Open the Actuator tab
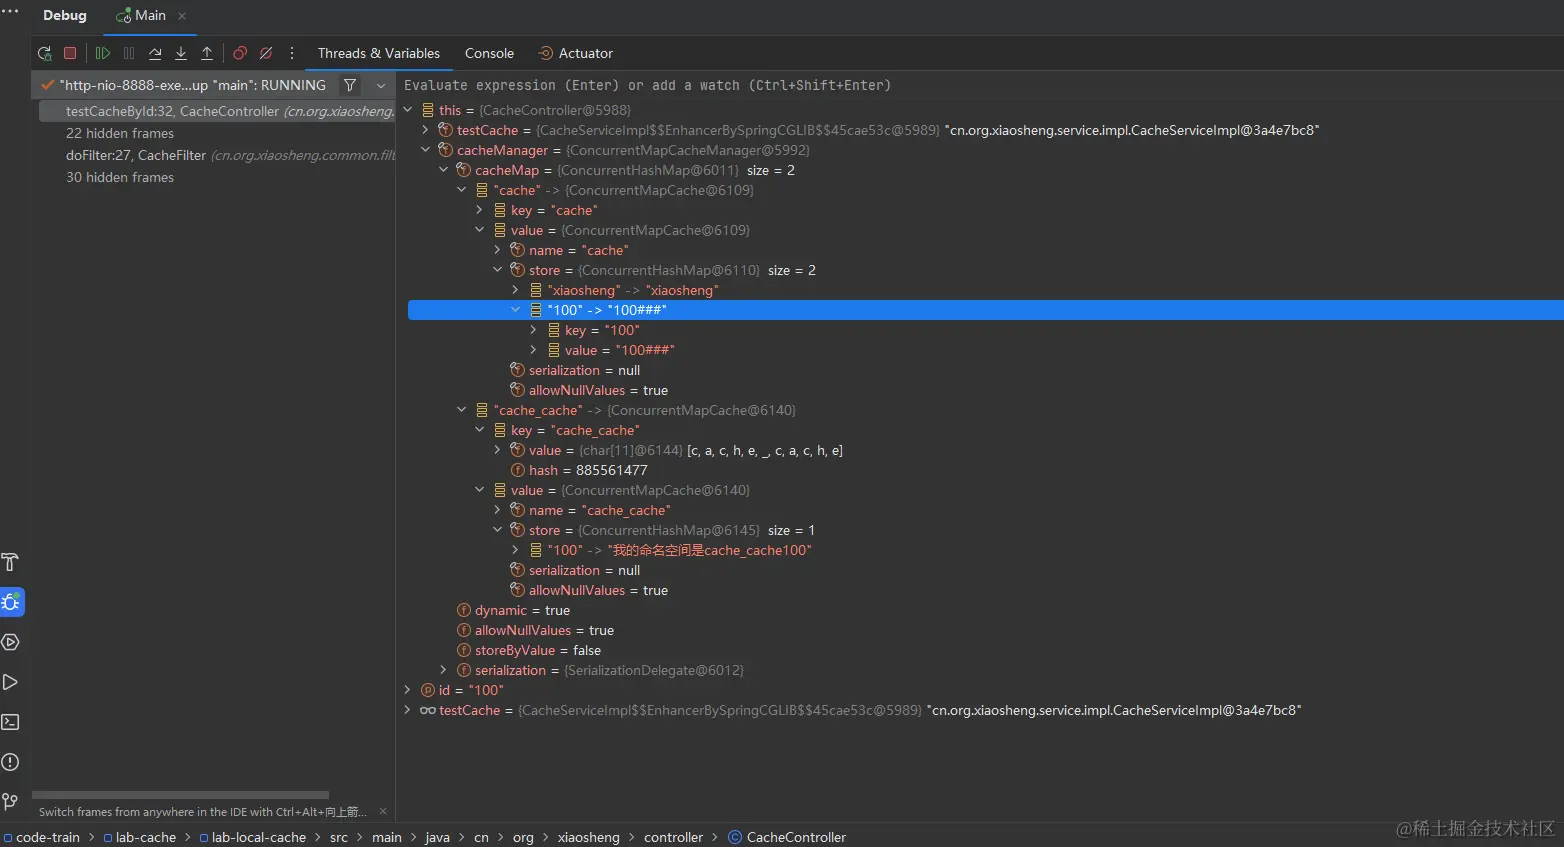Image resolution: width=1564 pixels, height=847 pixels. (x=575, y=53)
